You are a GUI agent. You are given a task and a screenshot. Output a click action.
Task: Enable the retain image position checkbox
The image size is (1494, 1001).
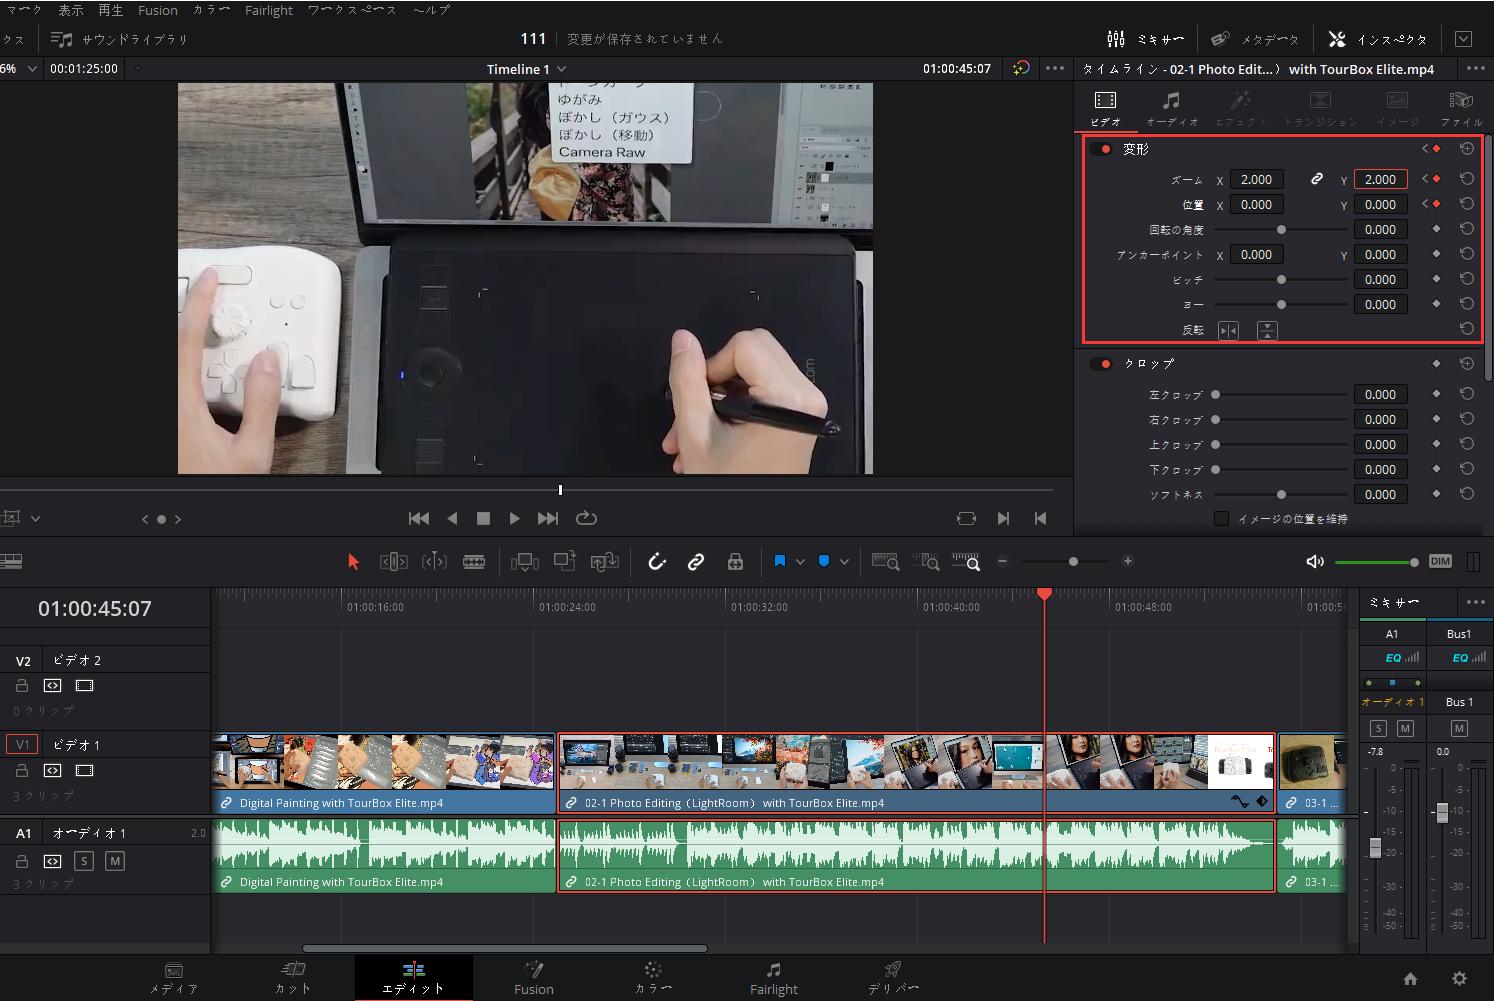click(x=1221, y=518)
